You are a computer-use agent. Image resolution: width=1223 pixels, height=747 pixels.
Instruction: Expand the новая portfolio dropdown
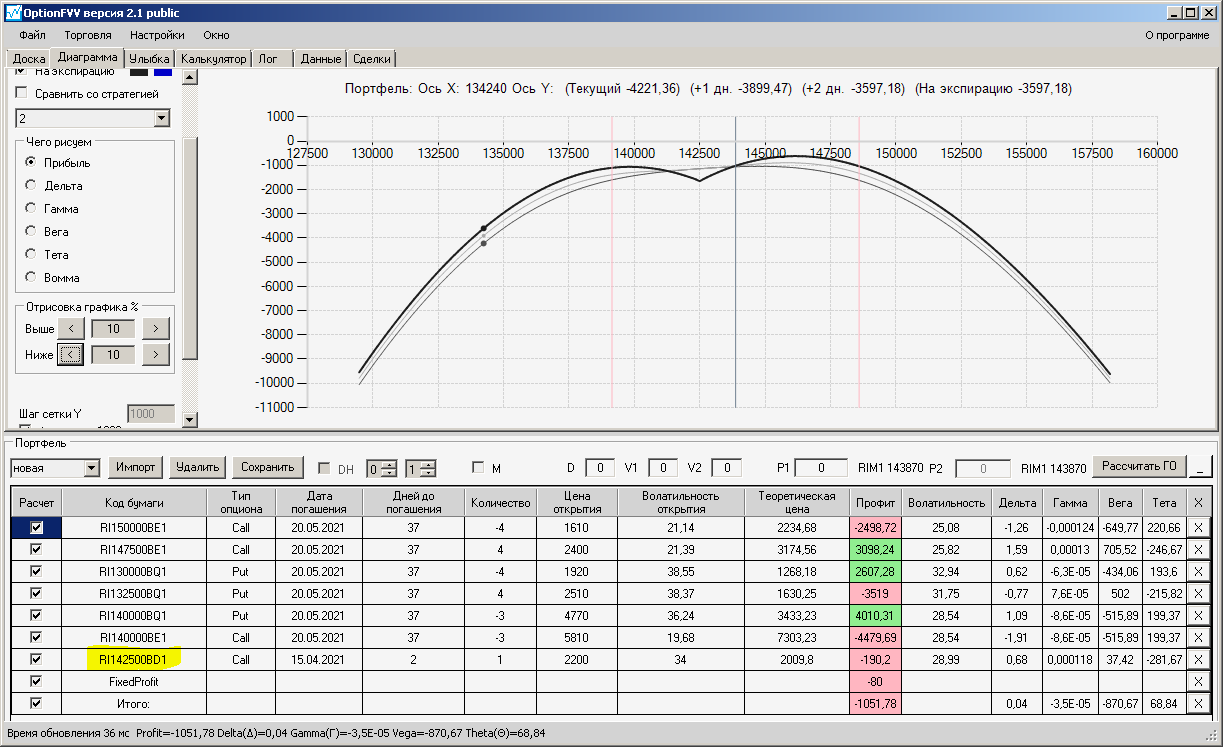click(92, 468)
